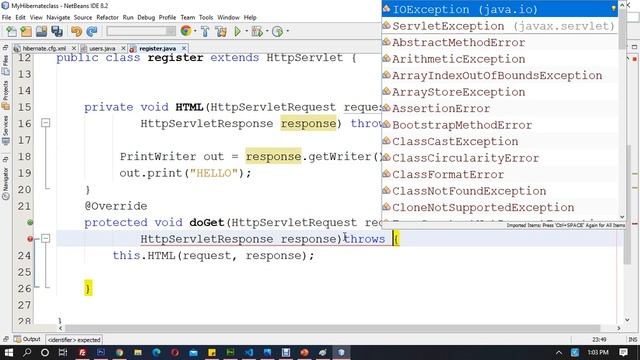Collapse code fold at line 16
Viewport: 640px width, 360px height.
pyautogui.click(x=46, y=122)
